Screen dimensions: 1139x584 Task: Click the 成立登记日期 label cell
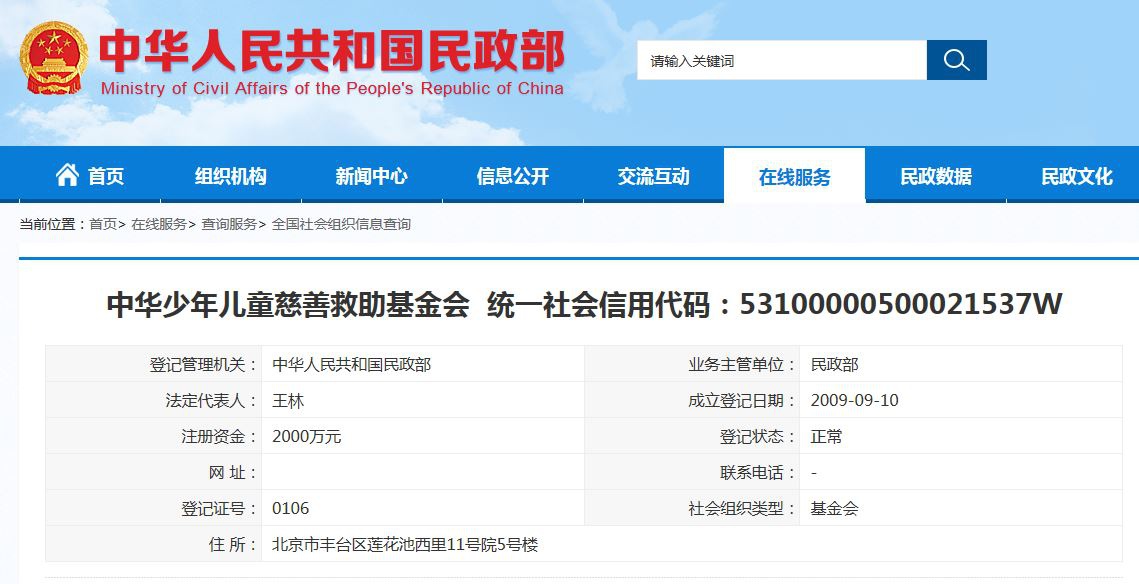[x=692, y=400]
